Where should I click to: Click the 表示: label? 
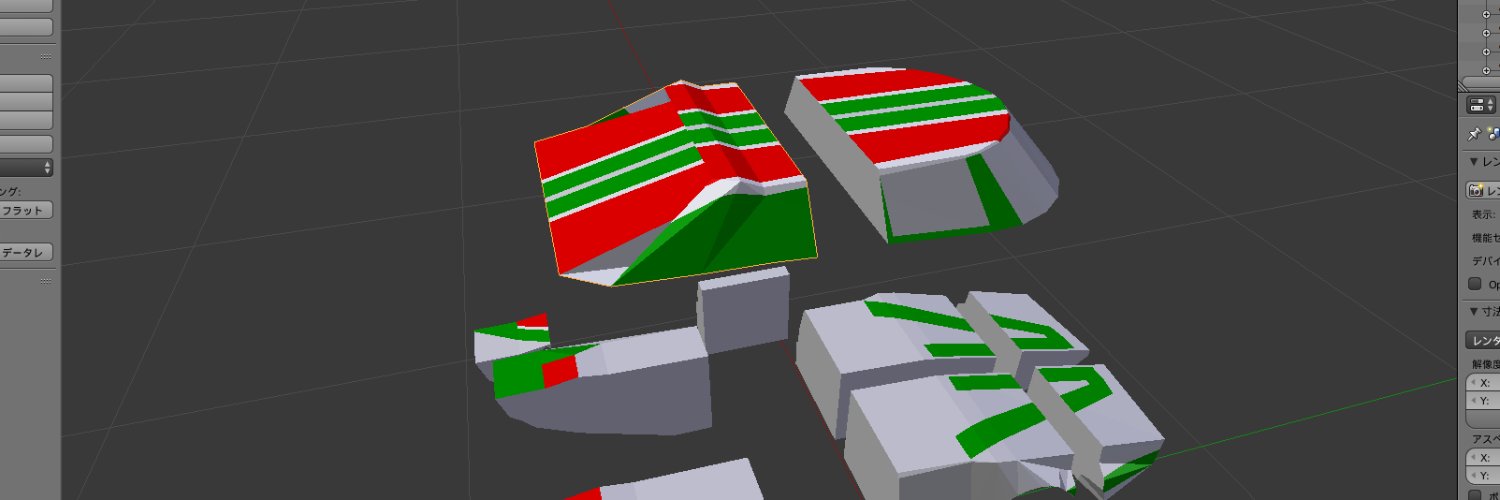click(1485, 215)
